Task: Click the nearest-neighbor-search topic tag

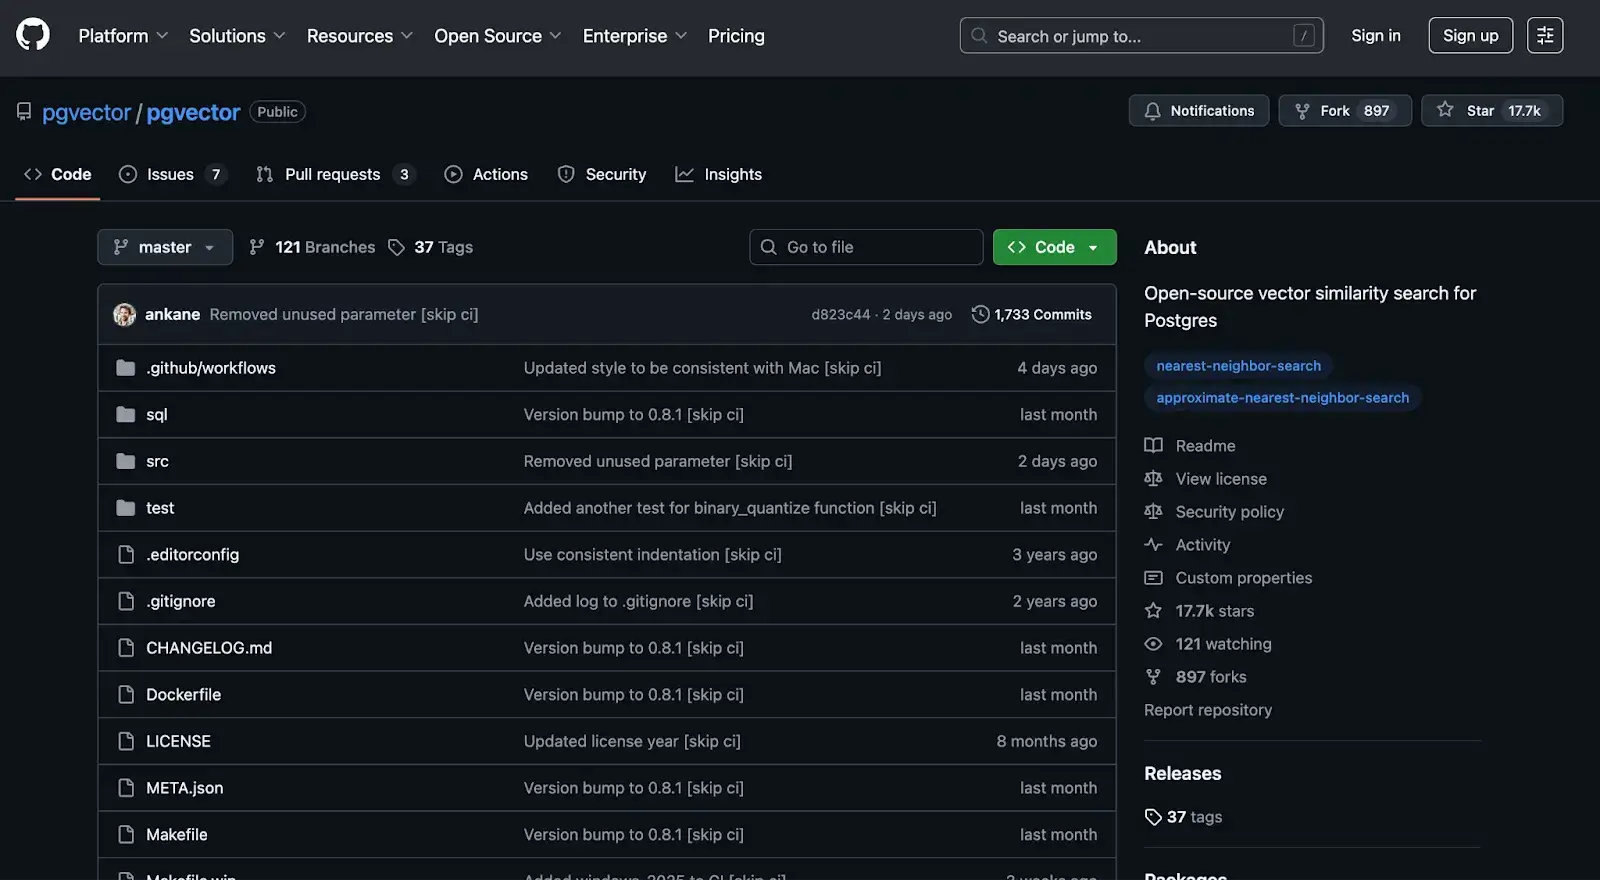Action: (1238, 366)
